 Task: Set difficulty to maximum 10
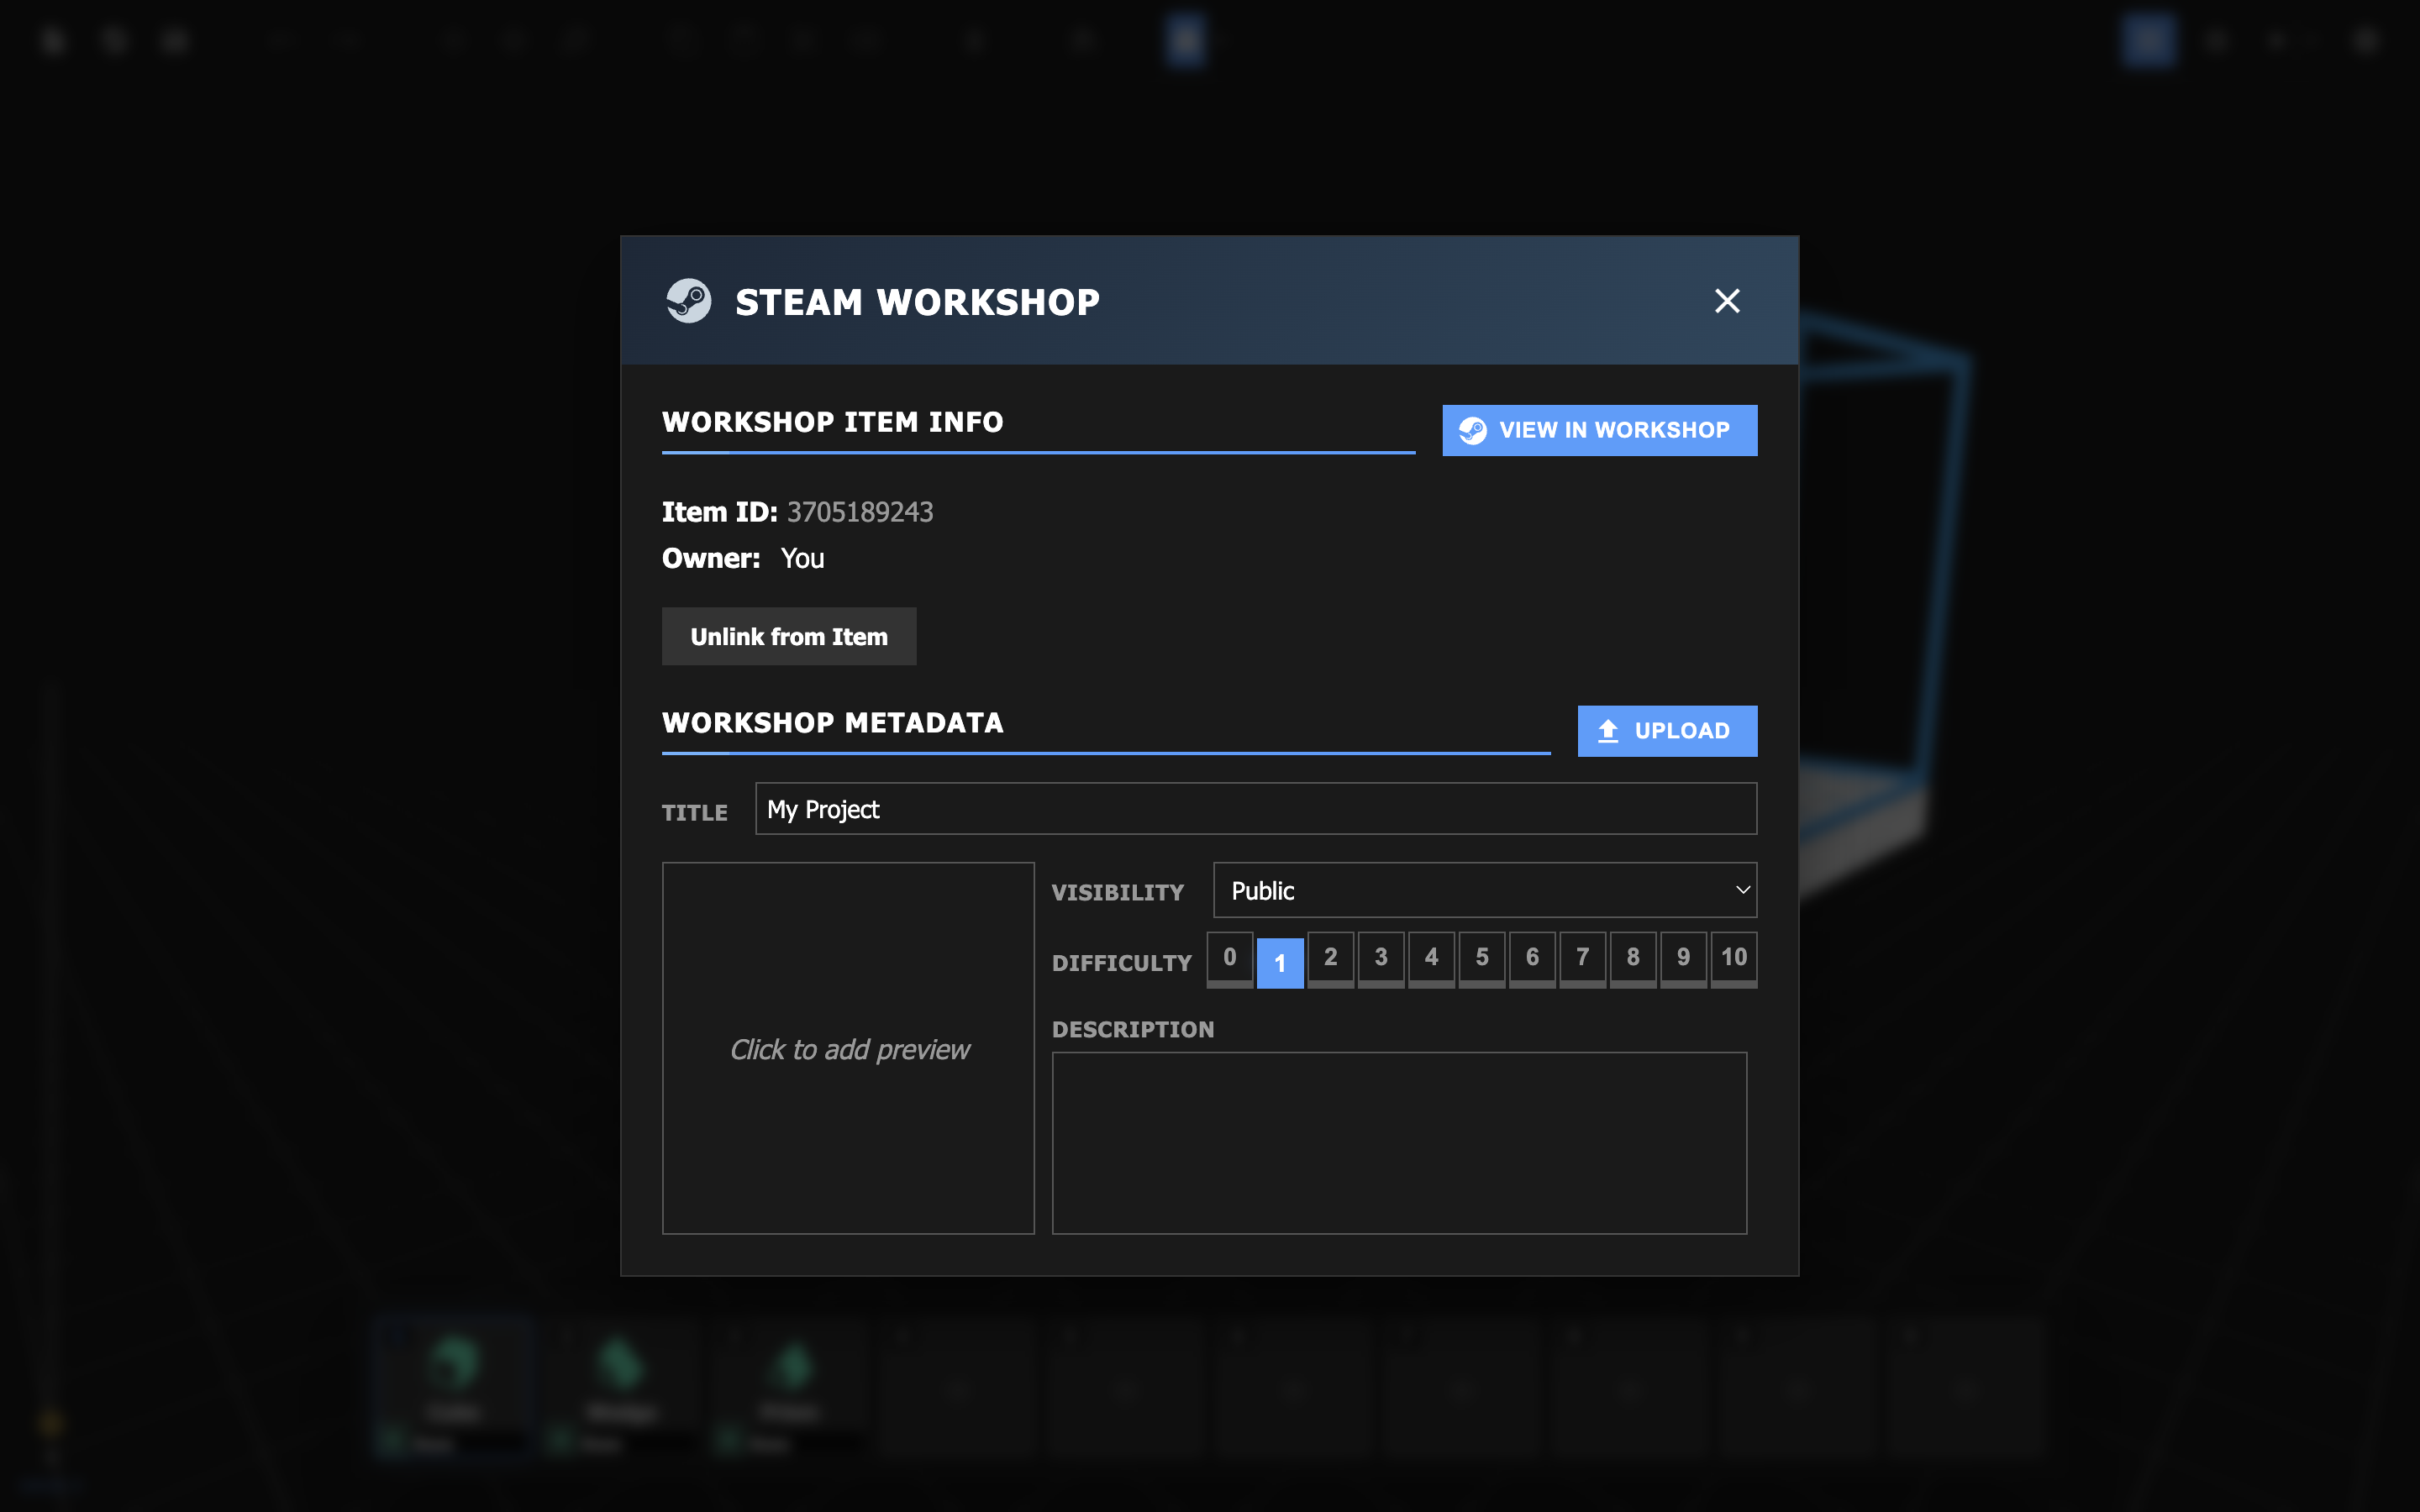click(x=1734, y=960)
